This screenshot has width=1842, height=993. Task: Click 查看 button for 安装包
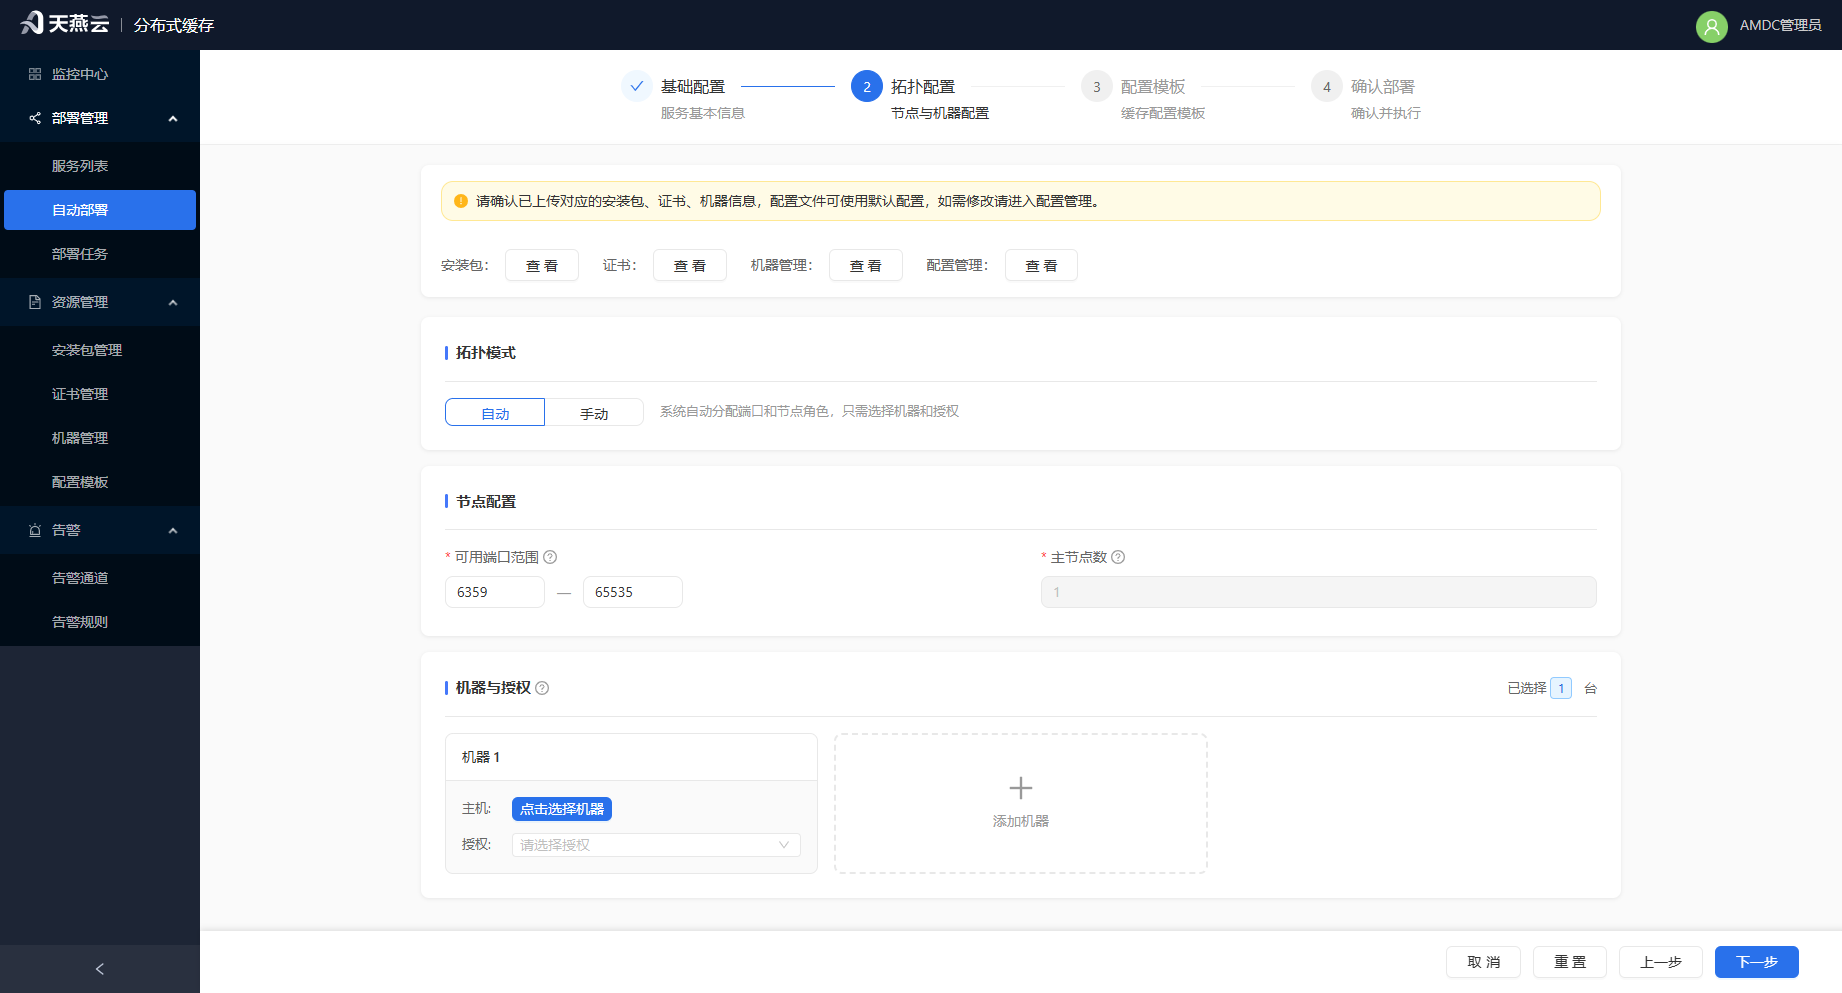542,265
